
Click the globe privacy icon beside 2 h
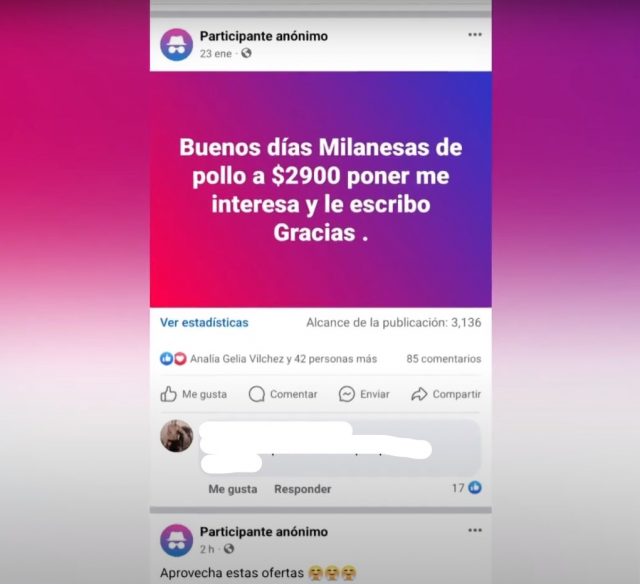click(x=229, y=549)
